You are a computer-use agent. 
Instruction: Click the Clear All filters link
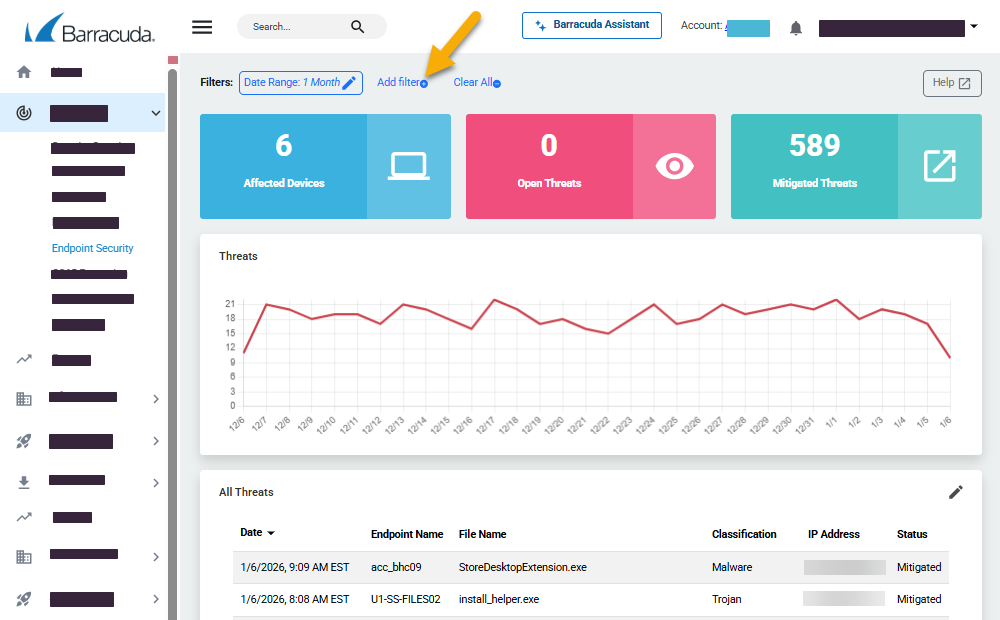(x=475, y=83)
